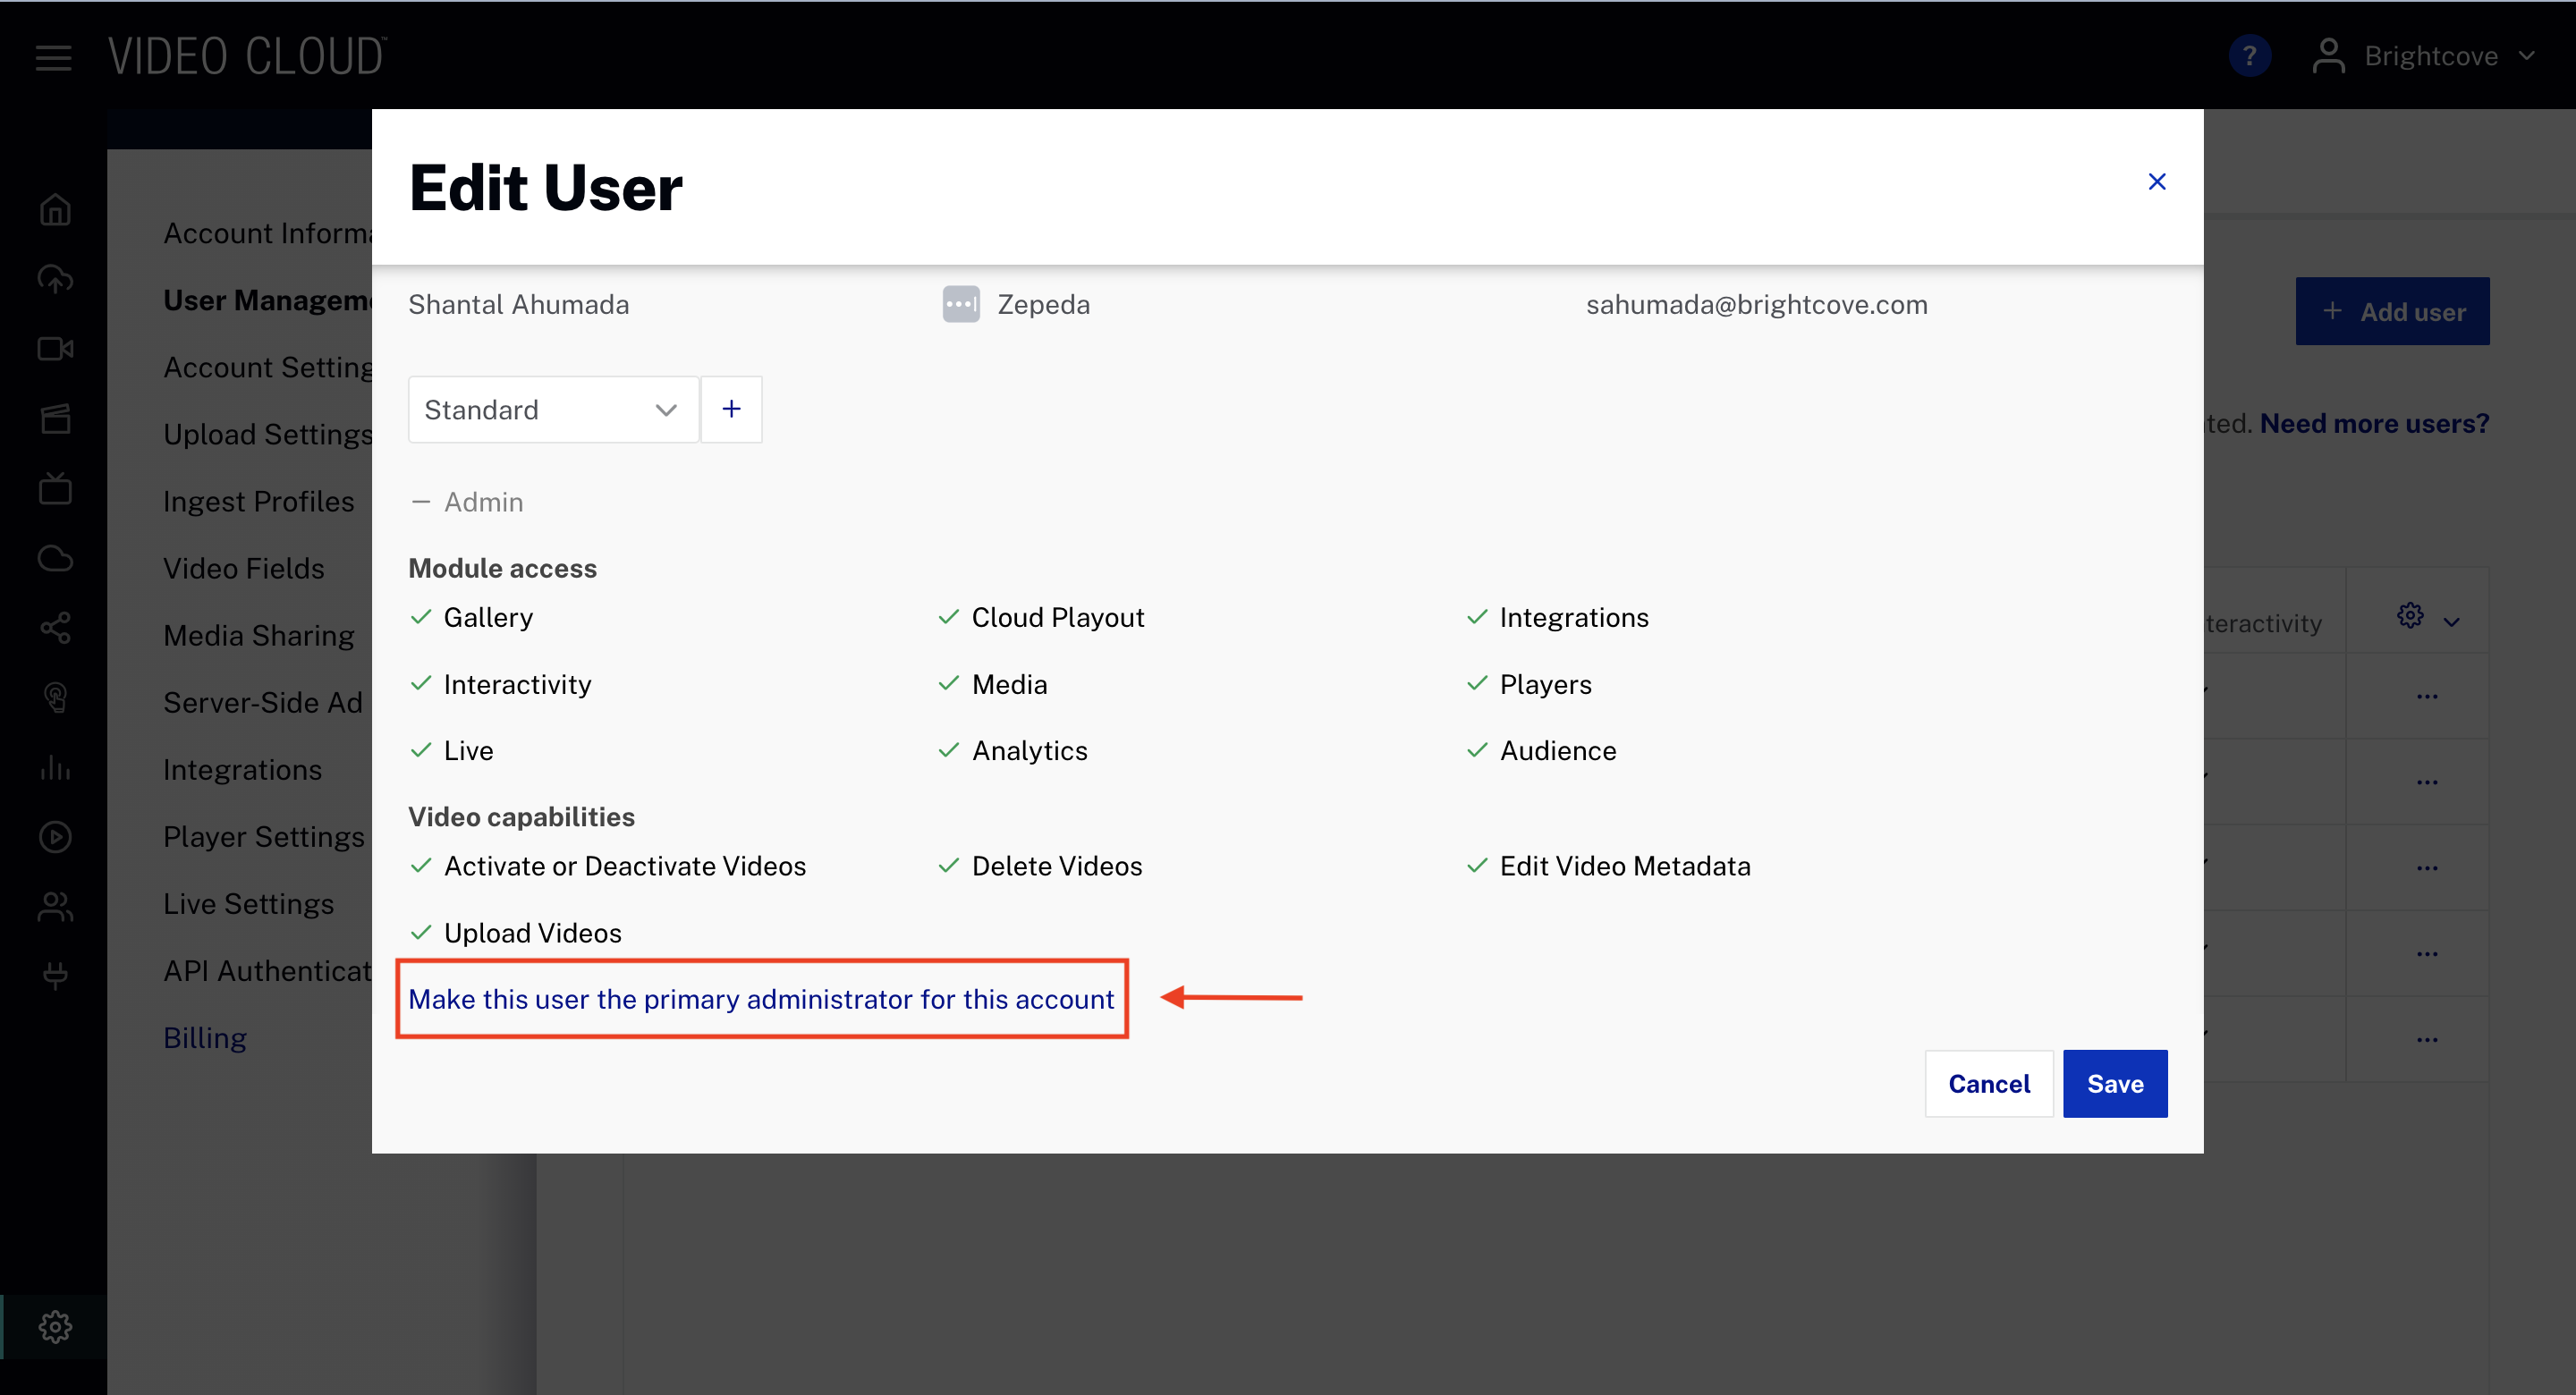Open the Interactivity touch icon in sidebar
The image size is (2576, 1395).
coord(55,697)
